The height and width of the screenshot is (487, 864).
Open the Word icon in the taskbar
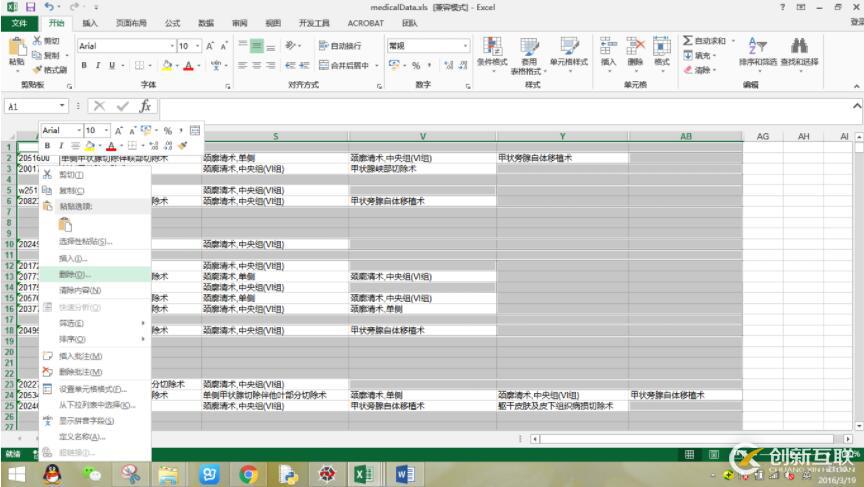pos(405,474)
